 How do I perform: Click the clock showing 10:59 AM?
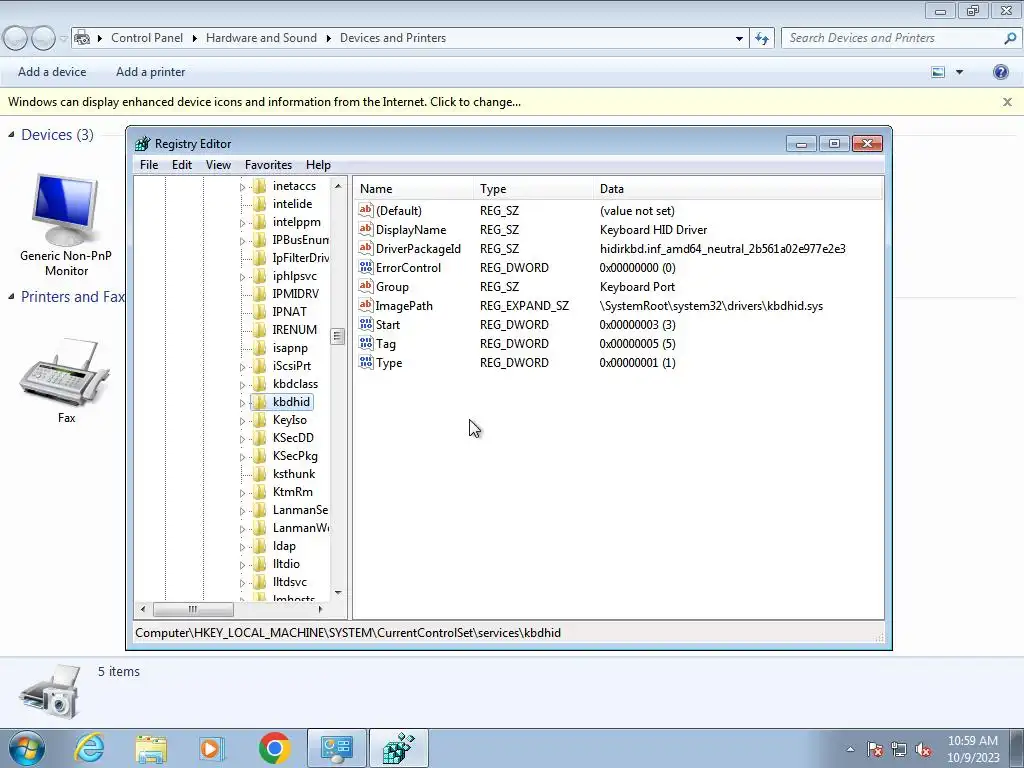pyautogui.click(x=972, y=741)
